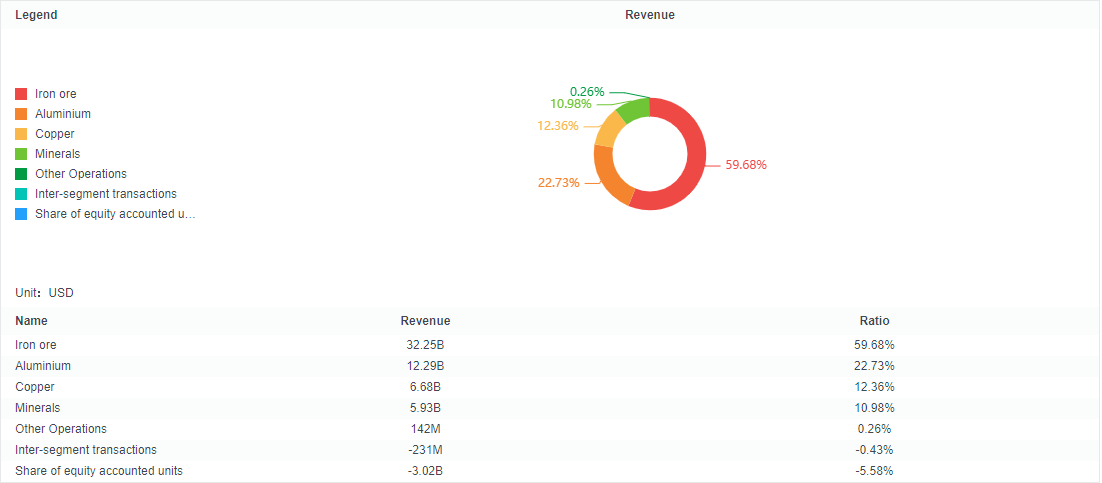Click the 0.26% ratio cell
Viewport: 1102px width, 483px height.
[875, 429]
